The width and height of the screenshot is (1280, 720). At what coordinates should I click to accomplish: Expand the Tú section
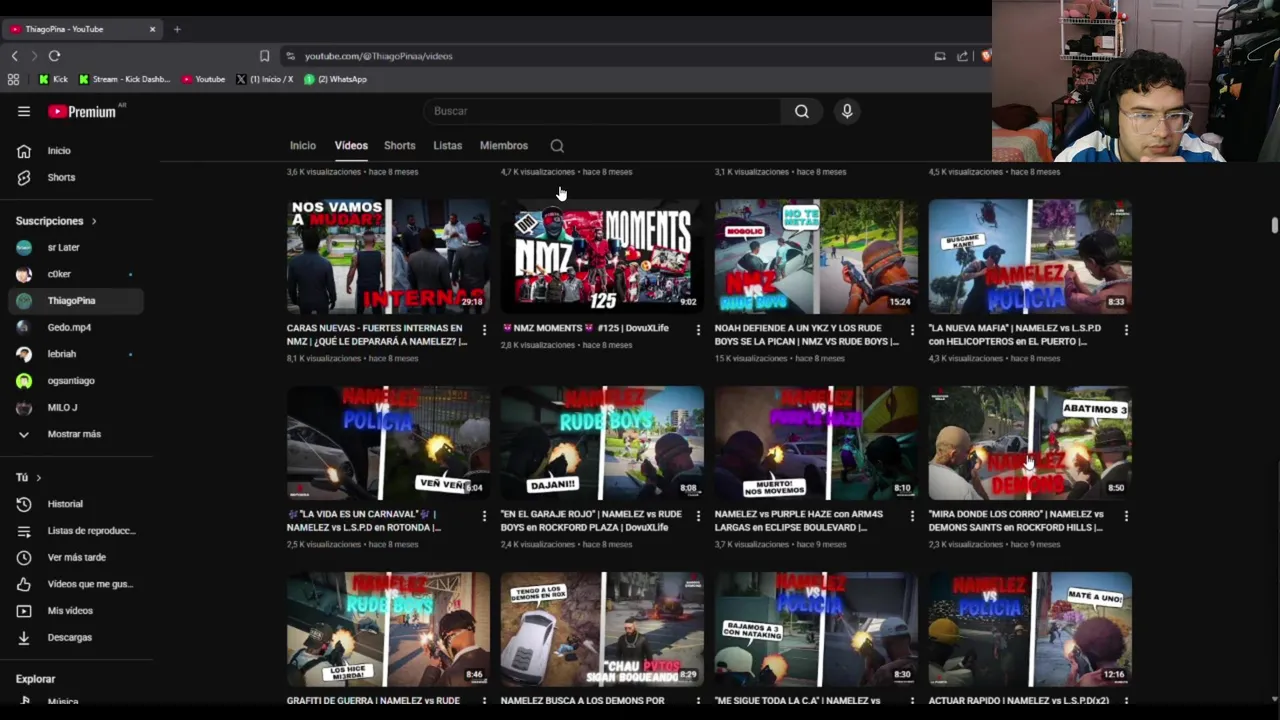click(29, 478)
